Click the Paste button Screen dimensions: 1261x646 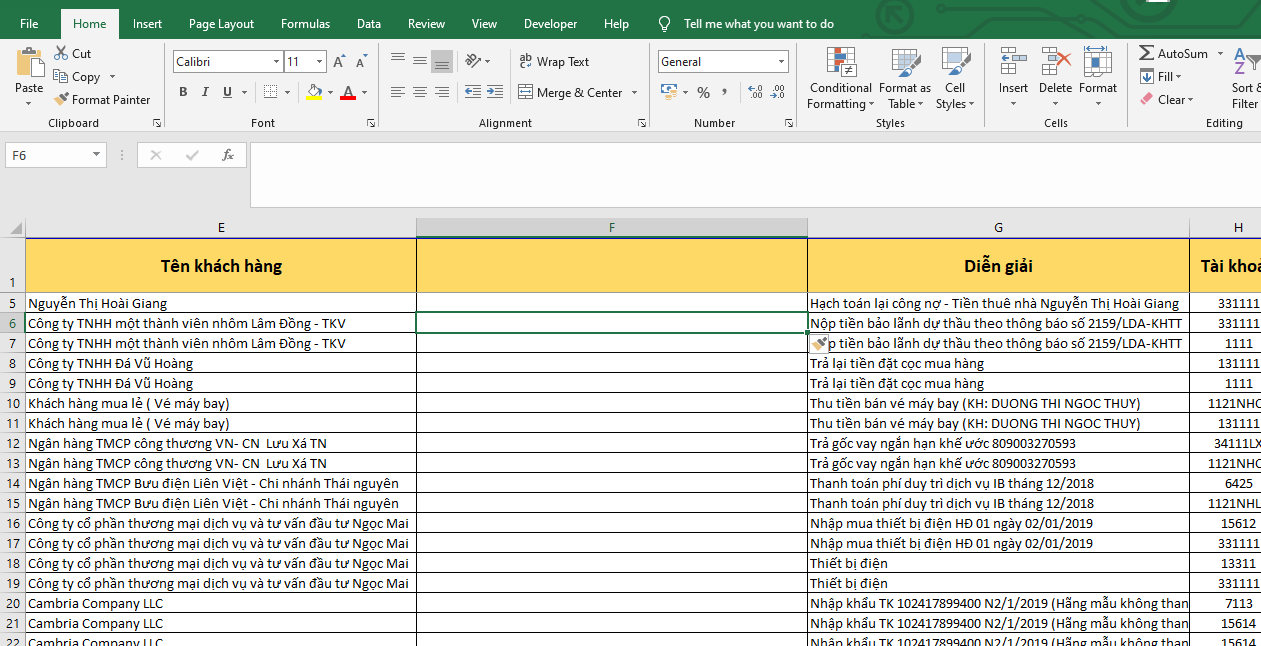29,68
